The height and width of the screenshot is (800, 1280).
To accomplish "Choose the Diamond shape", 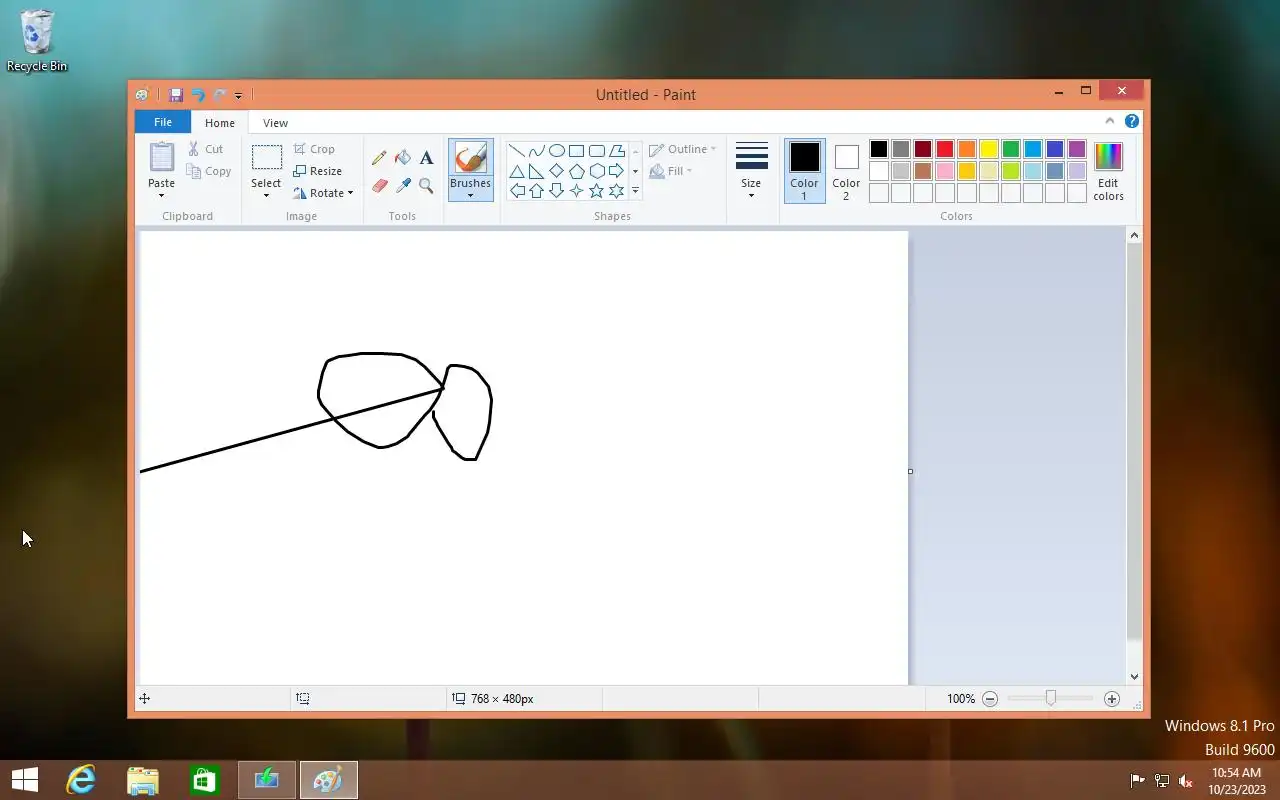I will pyautogui.click(x=557, y=171).
